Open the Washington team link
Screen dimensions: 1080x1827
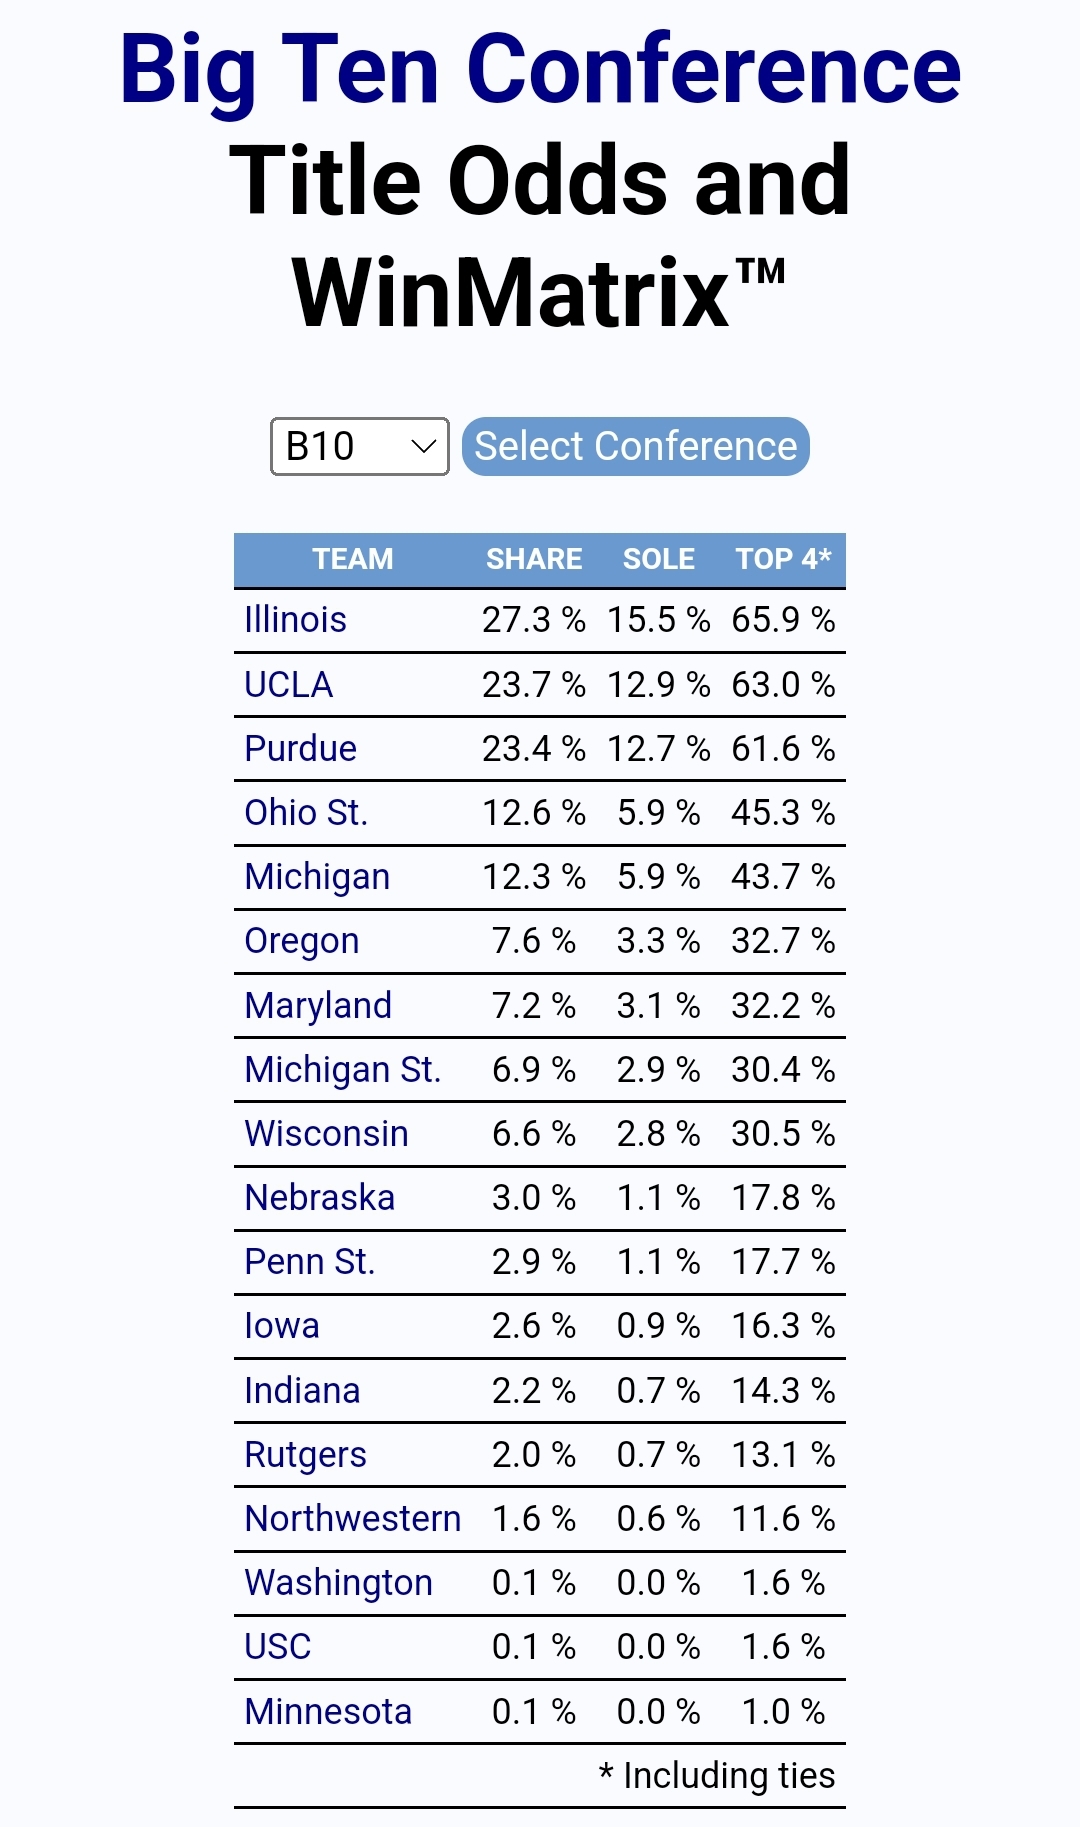click(338, 1583)
